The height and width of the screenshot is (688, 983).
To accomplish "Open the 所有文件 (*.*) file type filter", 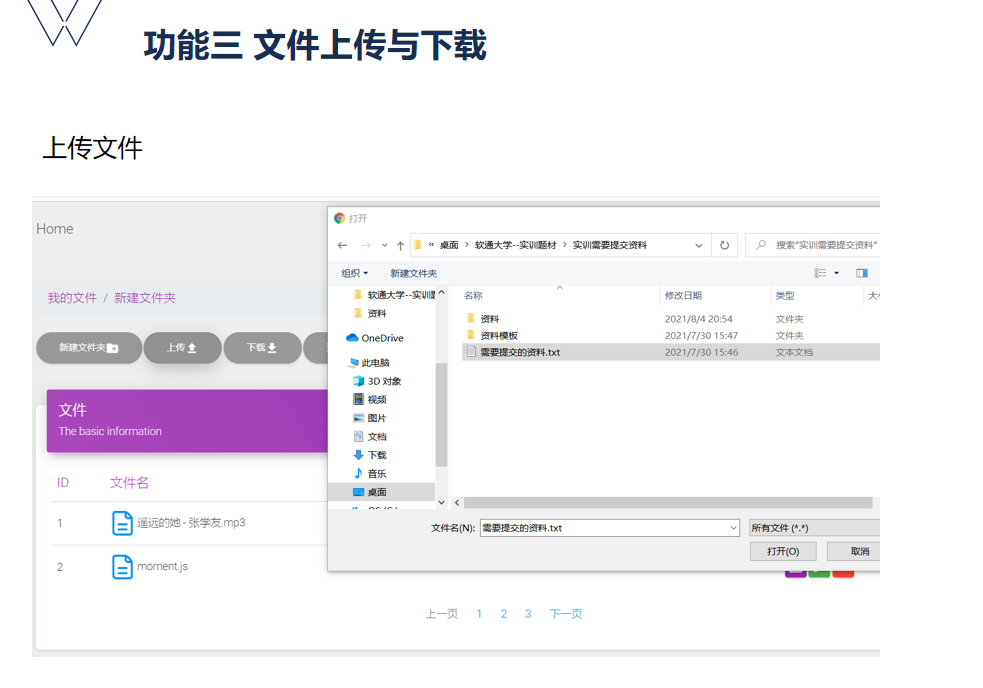I will pyautogui.click(x=814, y=528).
